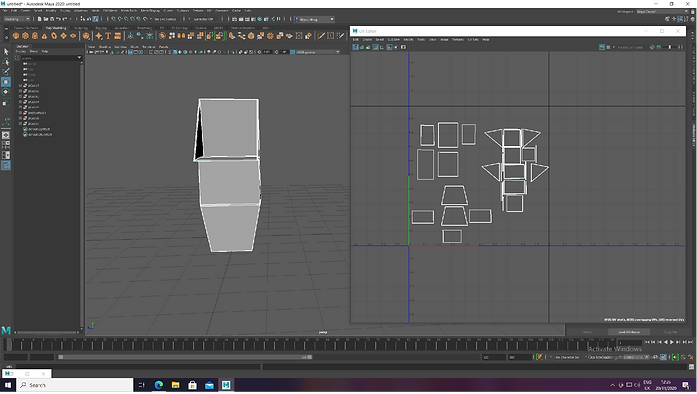Switch to the Sculpting shelf tab
The image size is (697, 394).
[81, 28]
